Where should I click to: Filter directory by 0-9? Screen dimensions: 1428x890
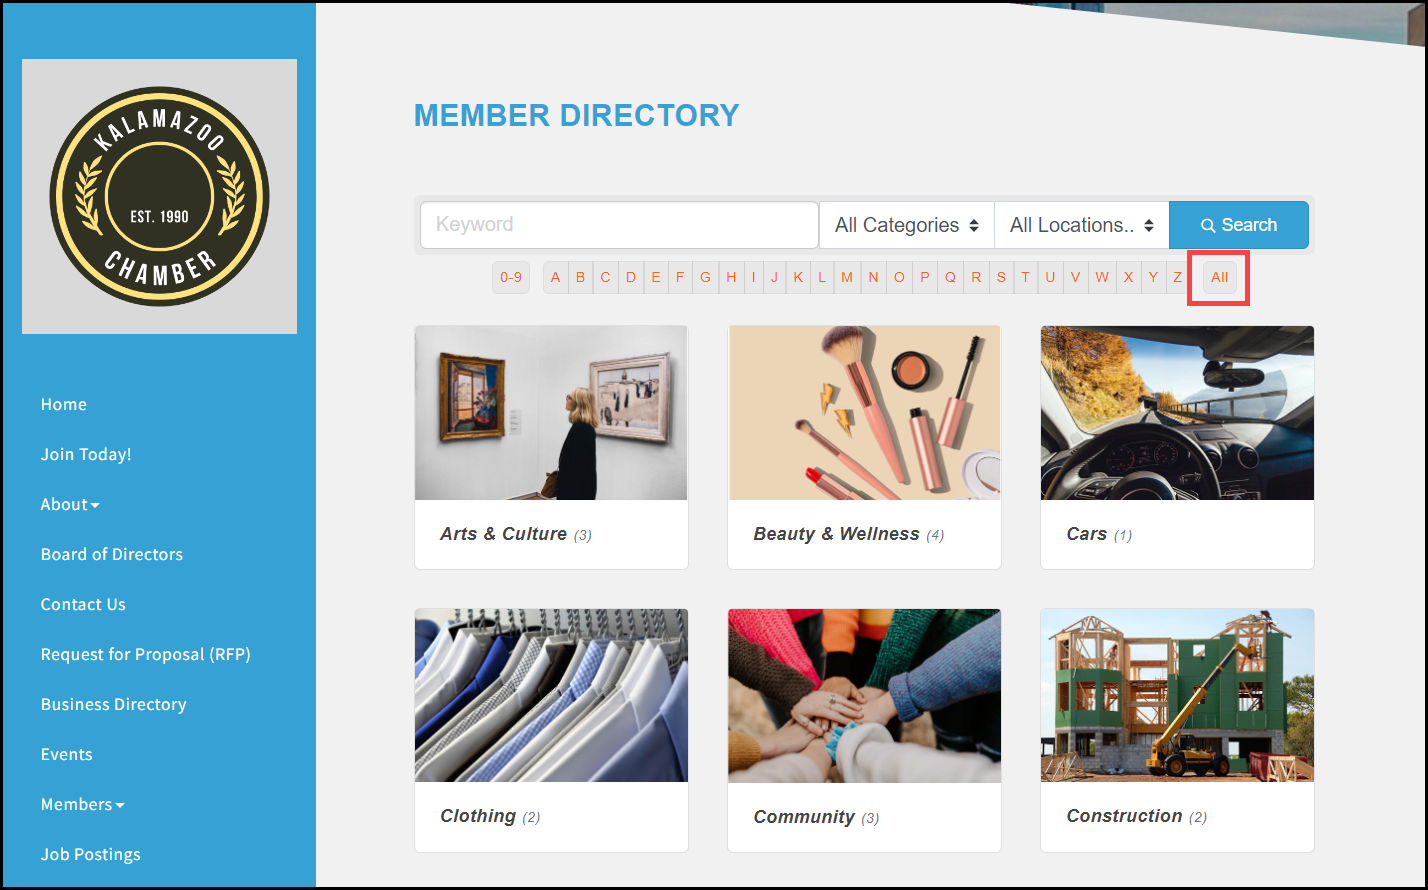[x=511, y=277]
